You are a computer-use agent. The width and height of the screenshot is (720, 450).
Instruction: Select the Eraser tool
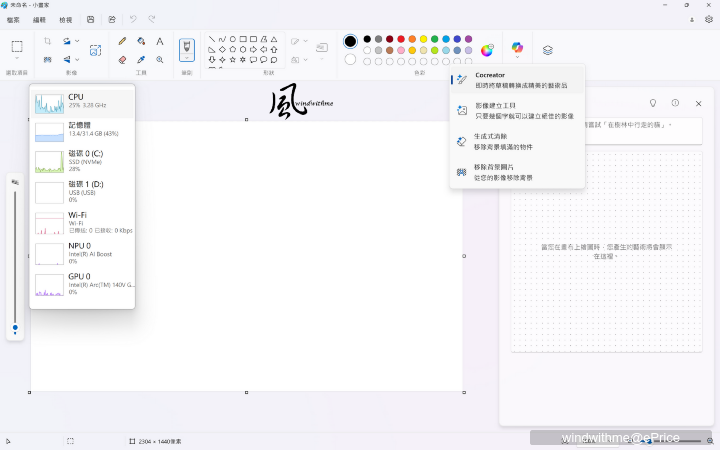click(x=122, y=59)
